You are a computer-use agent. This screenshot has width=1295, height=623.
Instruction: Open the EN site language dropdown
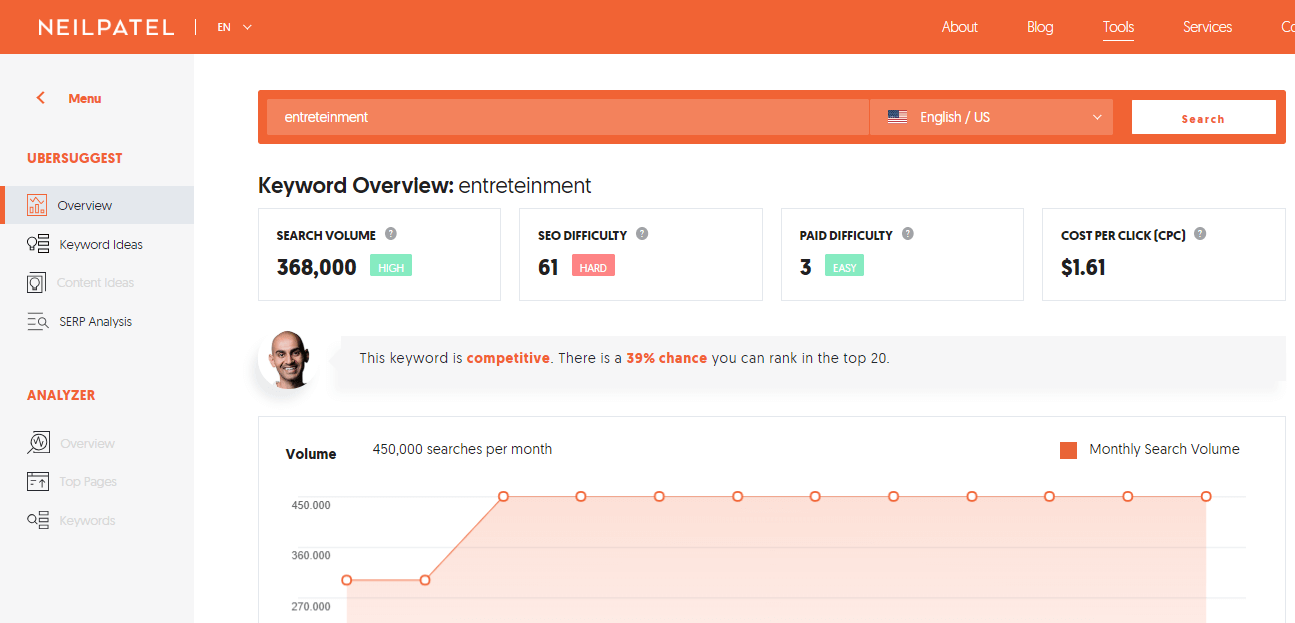click(235, 27)
